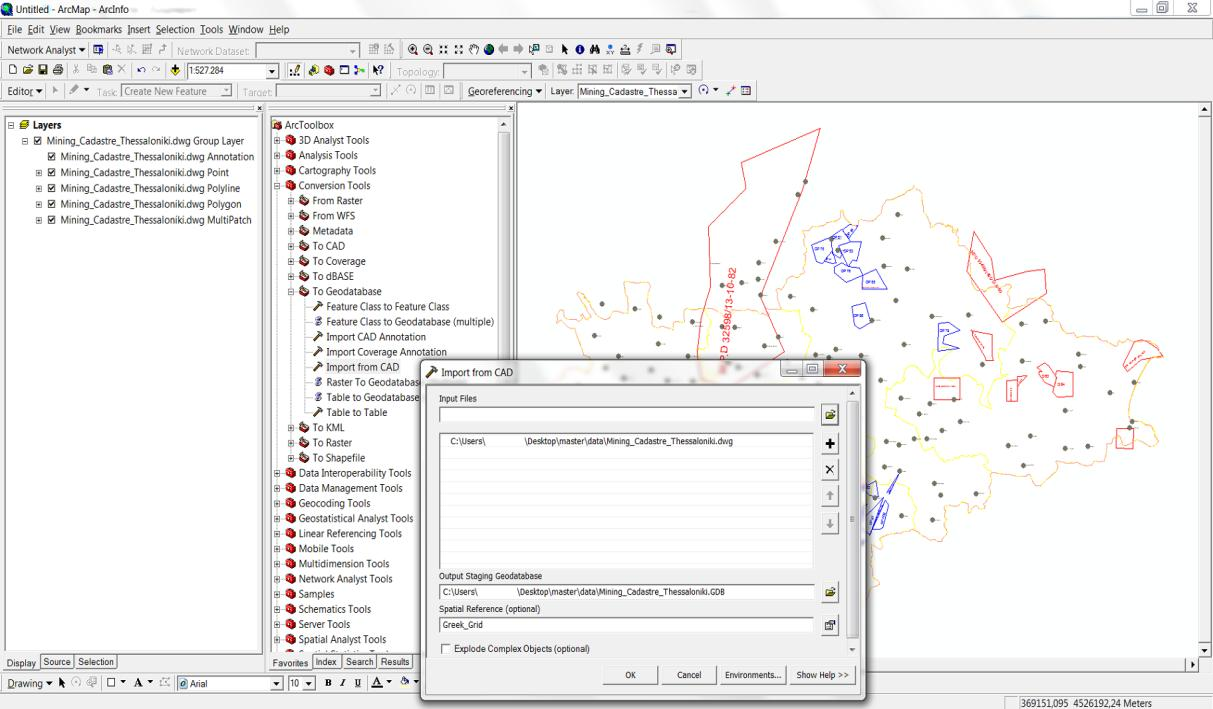Click Cancel in Import from CAD
This screenshot has width=1213, height=709.
point(688,675)
